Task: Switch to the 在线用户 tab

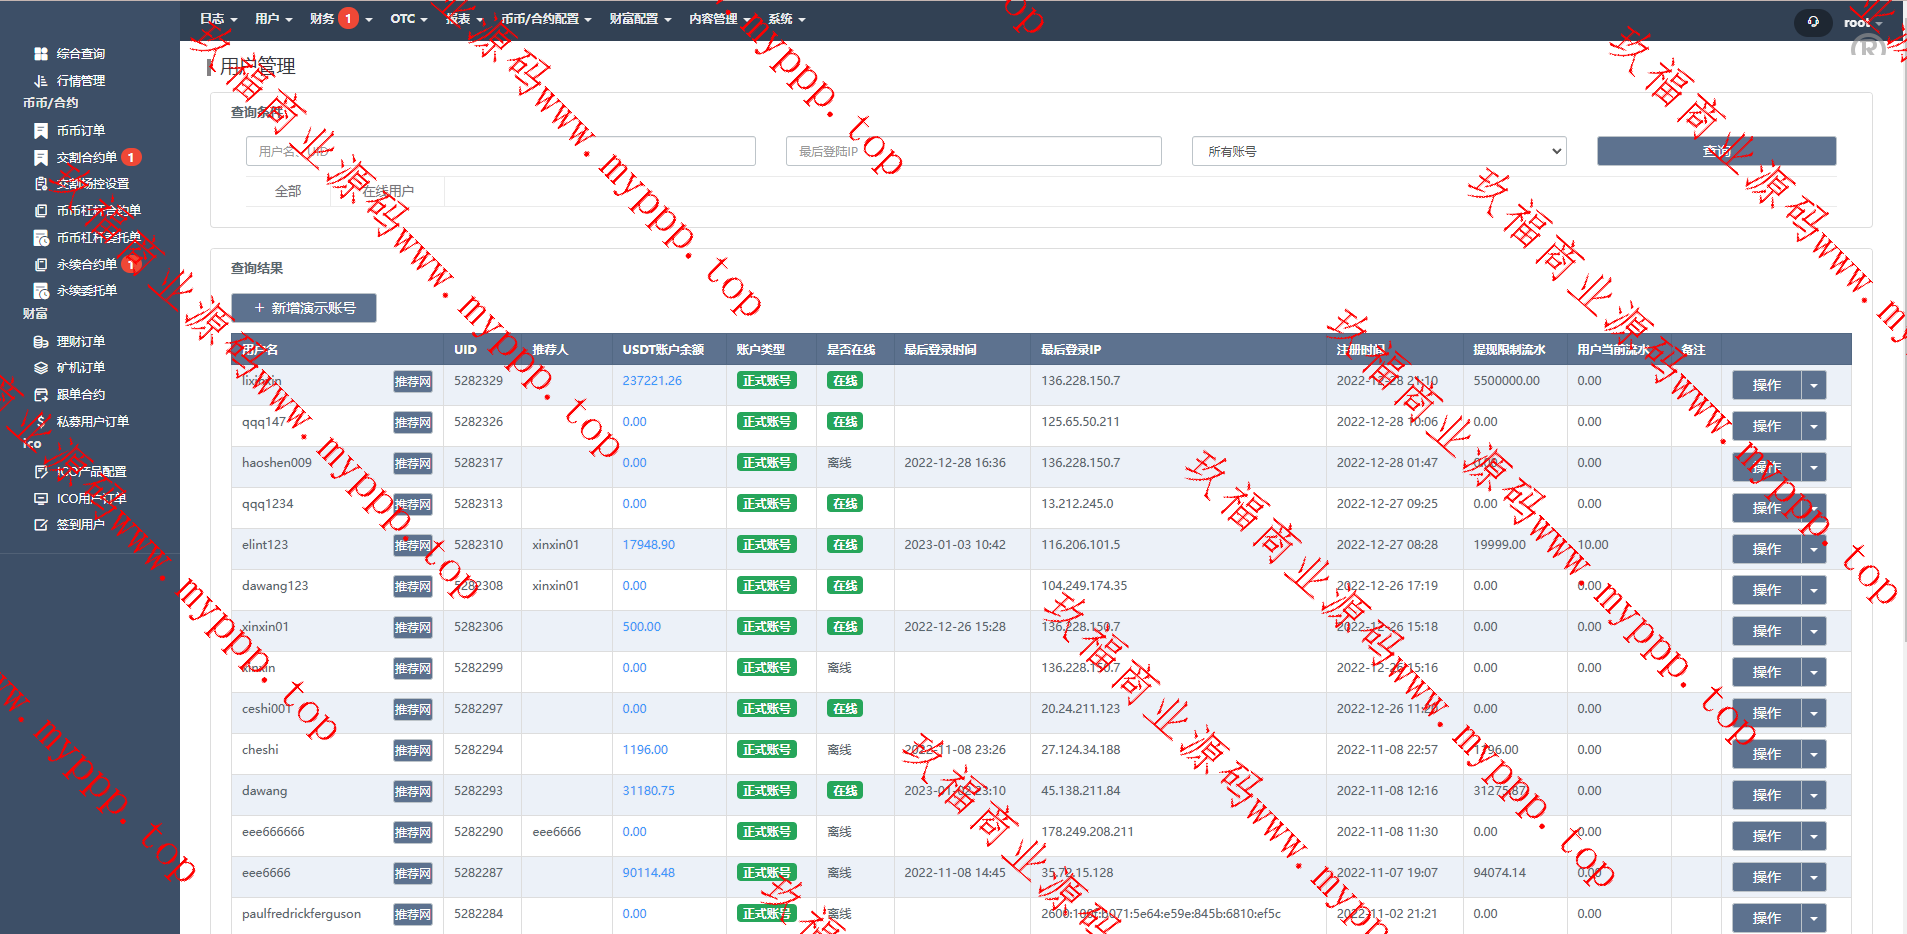Action: (388, 191)
